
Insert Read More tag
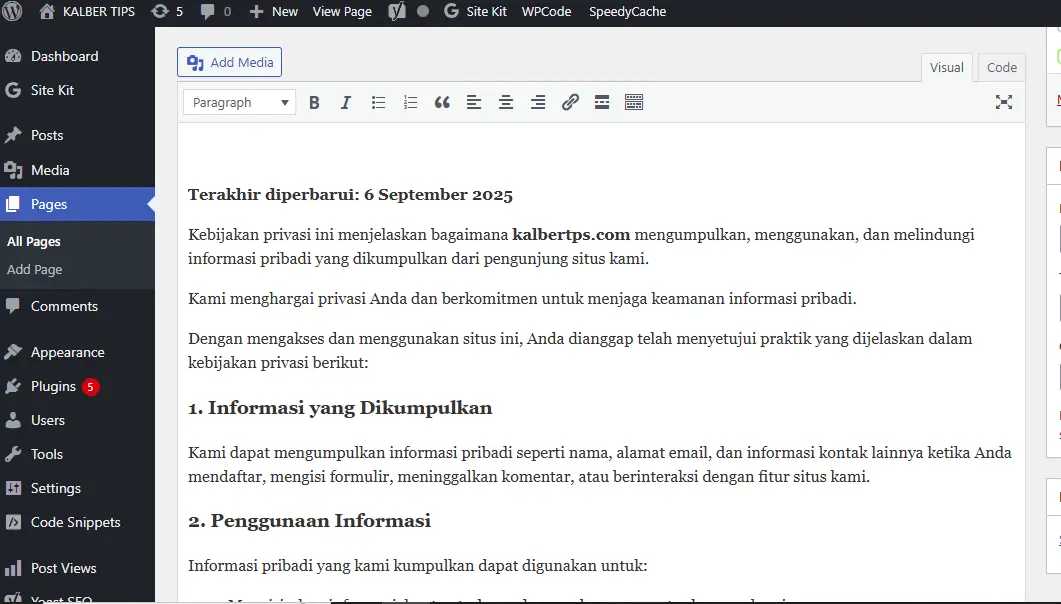602,102
